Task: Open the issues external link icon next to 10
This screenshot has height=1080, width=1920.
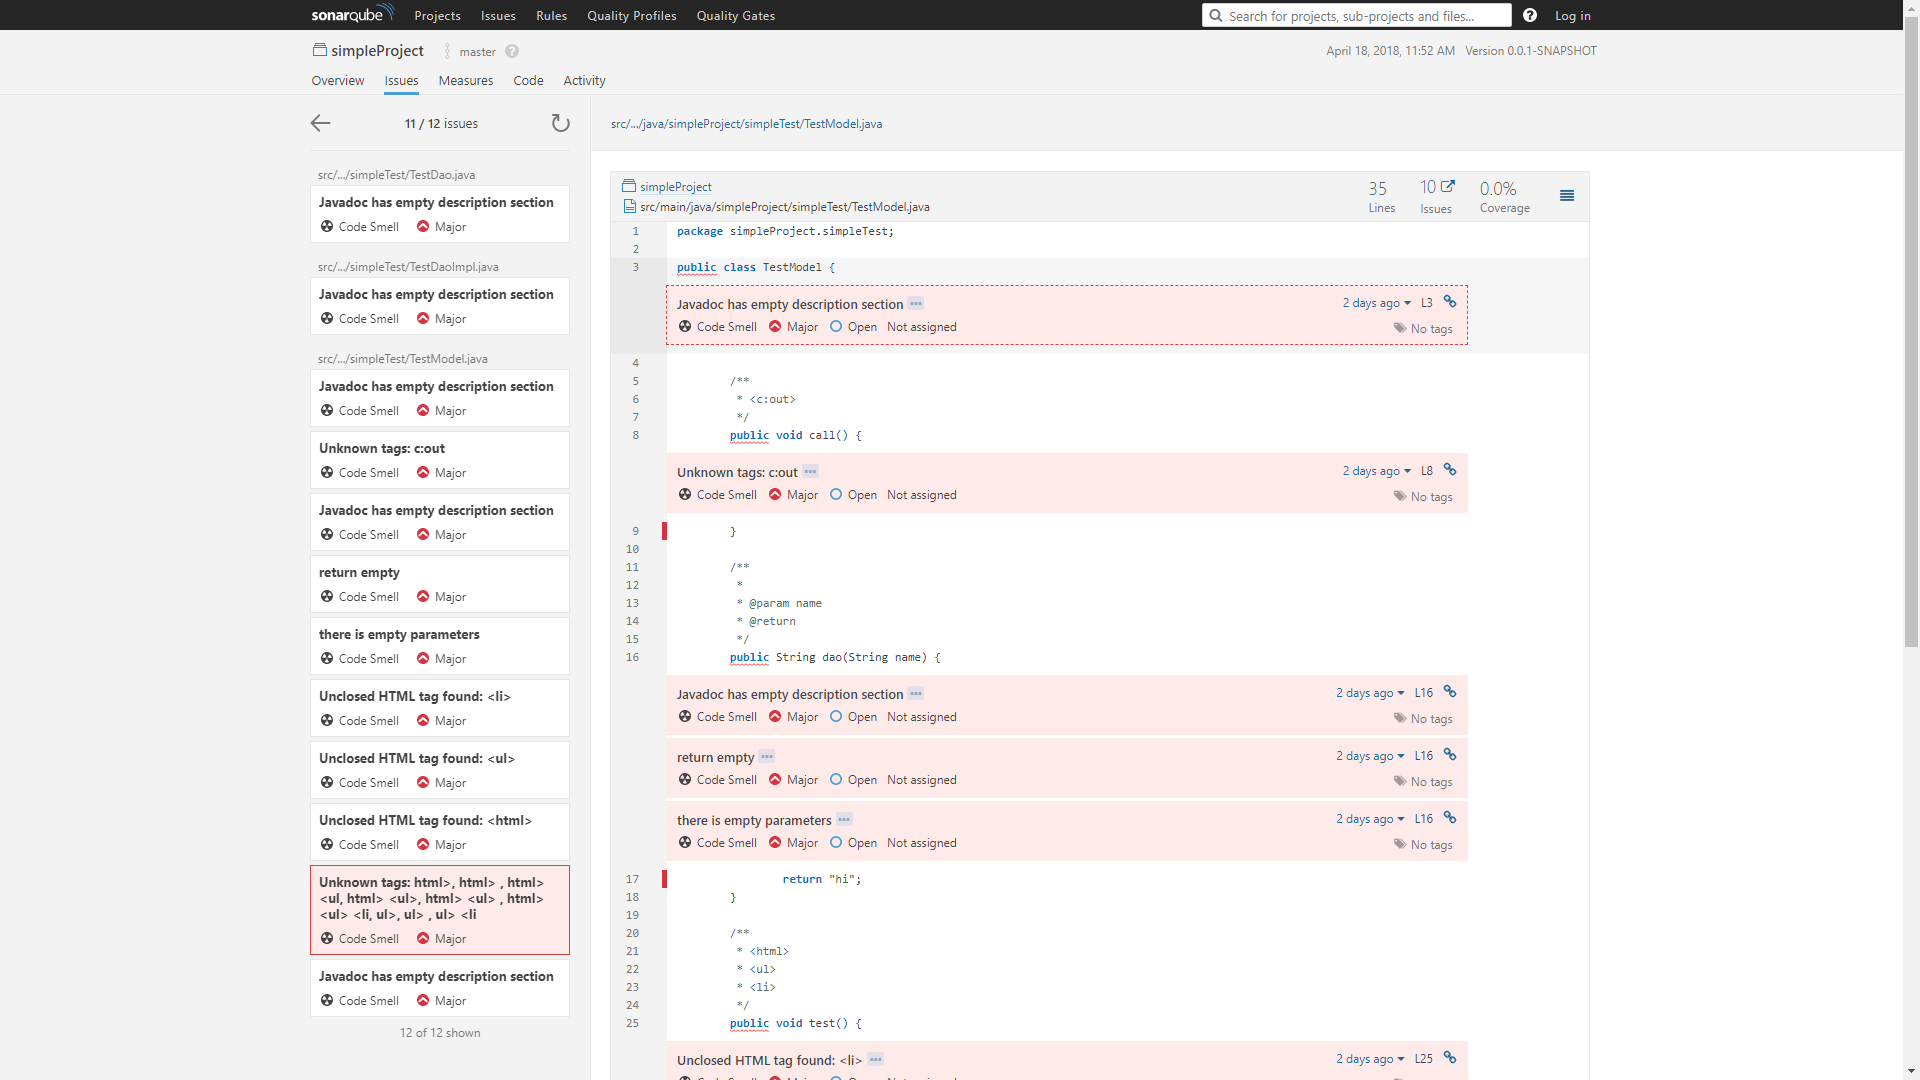Action: [1447, 187]
